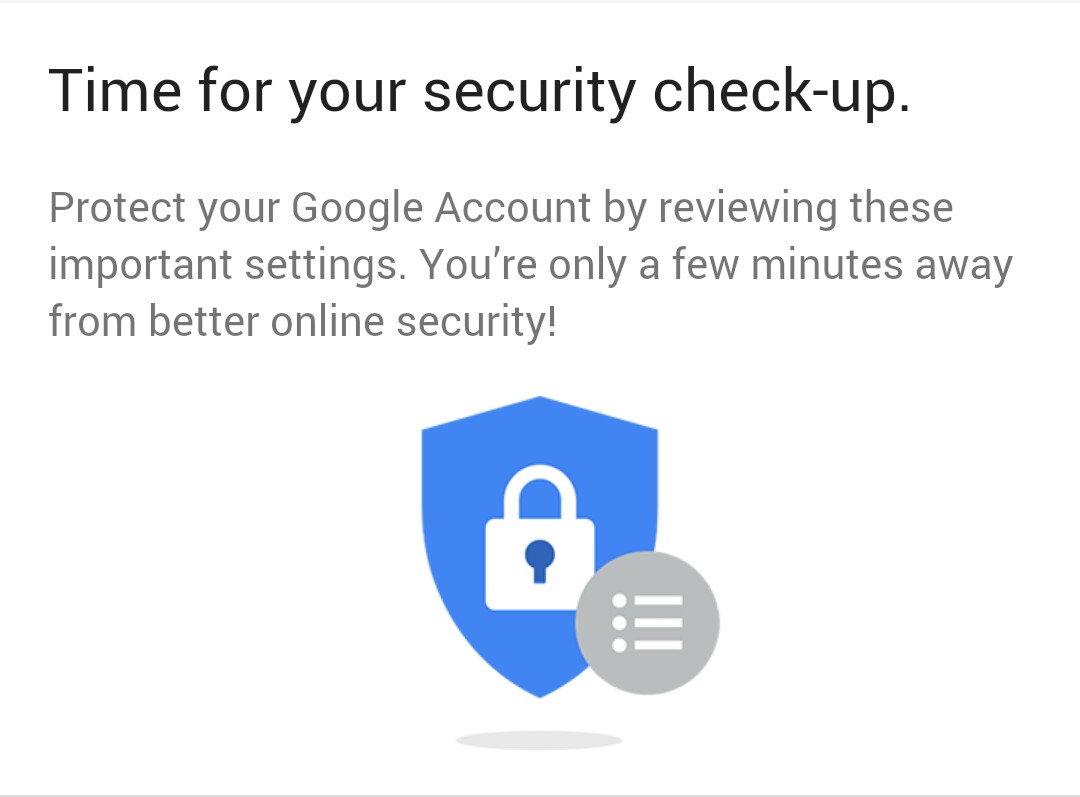The height and width of the screenshot is (797, 1080).
Task: Click the dark blue keyhole in the padlock
Action: click(540, 558)
